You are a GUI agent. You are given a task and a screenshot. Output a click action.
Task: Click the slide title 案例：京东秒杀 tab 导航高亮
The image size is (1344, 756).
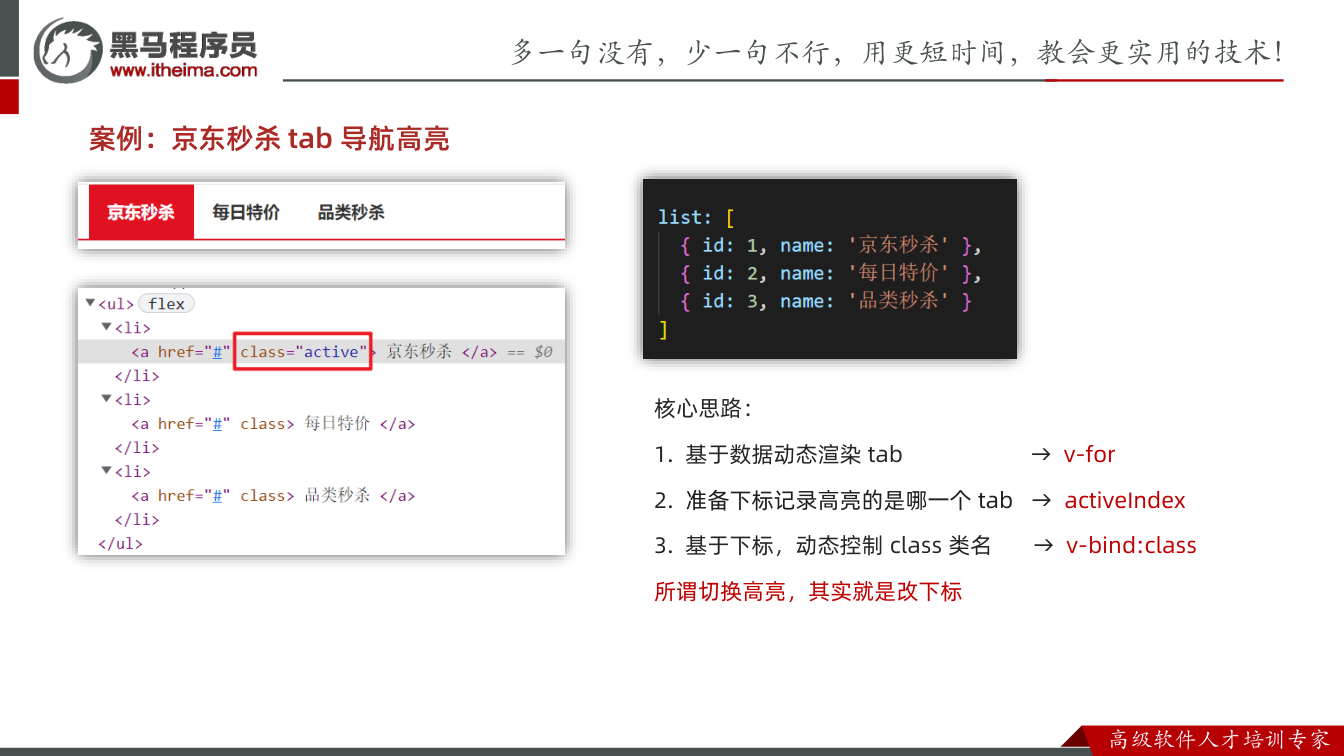(269, 139)
